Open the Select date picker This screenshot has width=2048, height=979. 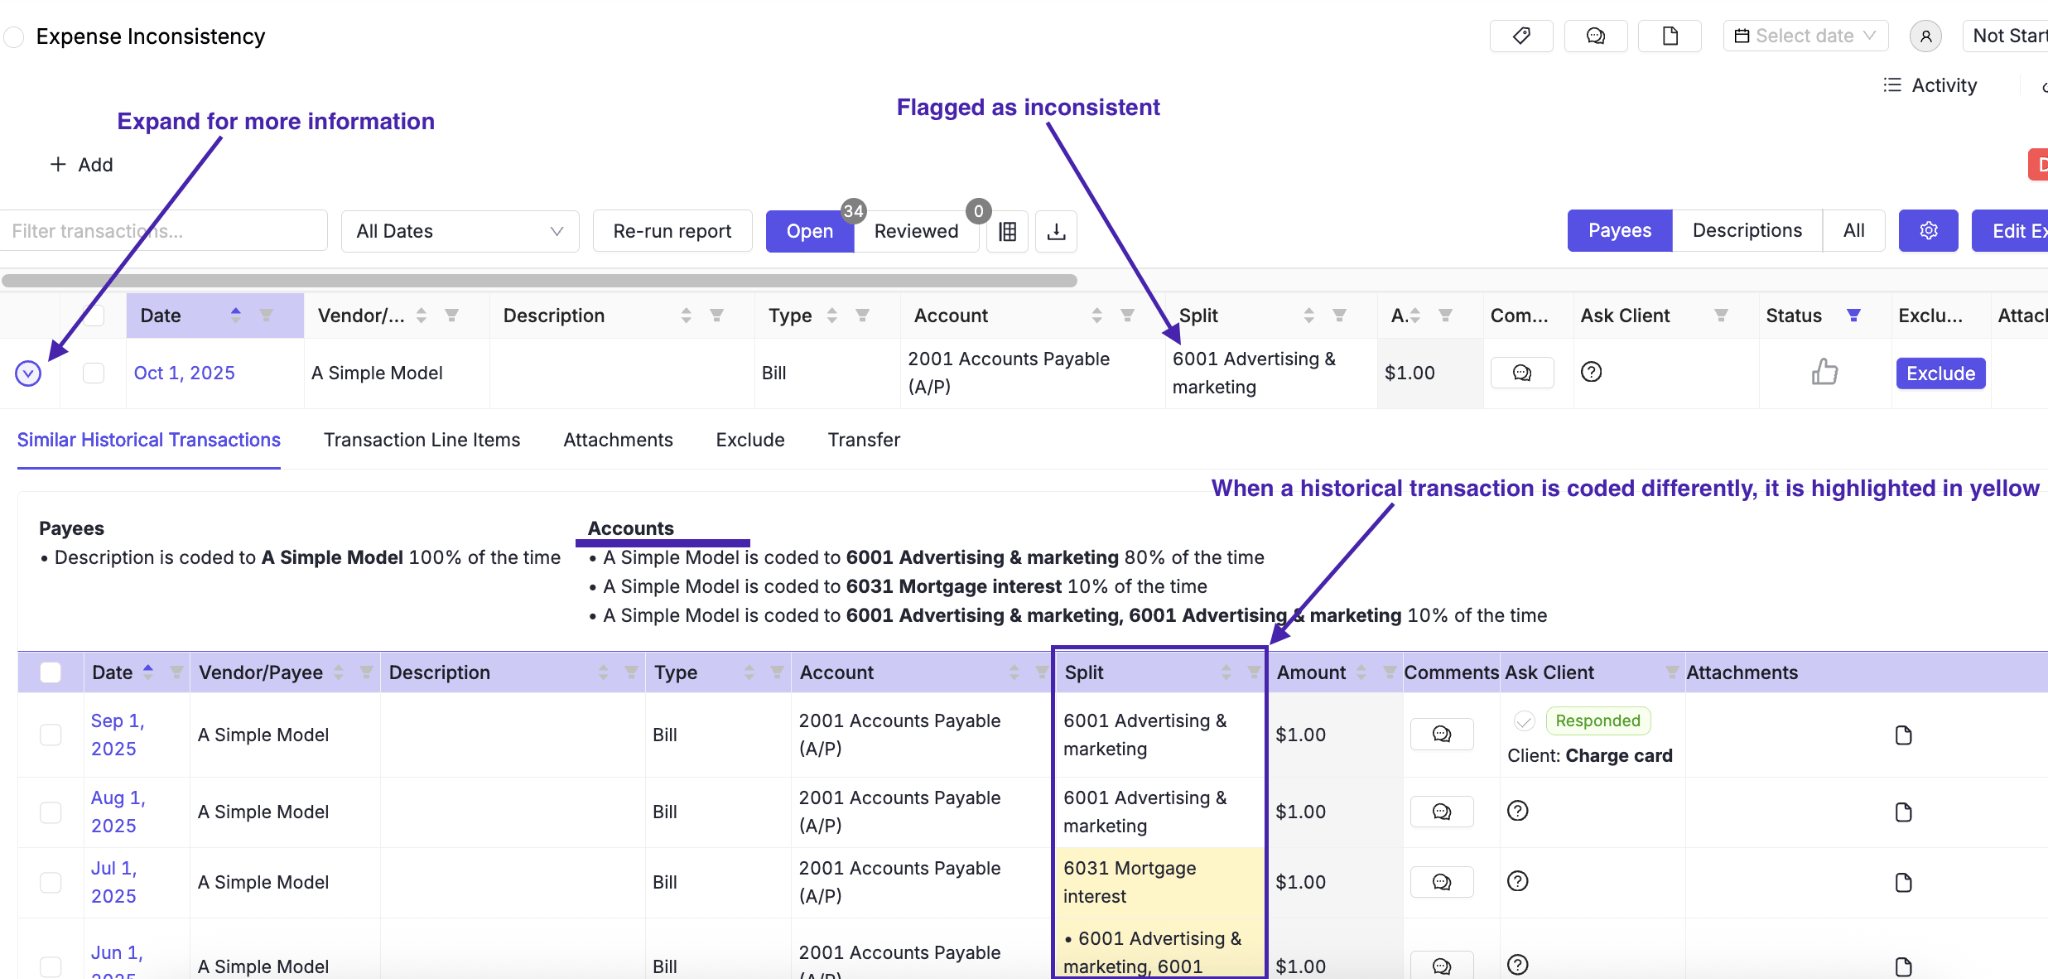[x=1805, y=36]
